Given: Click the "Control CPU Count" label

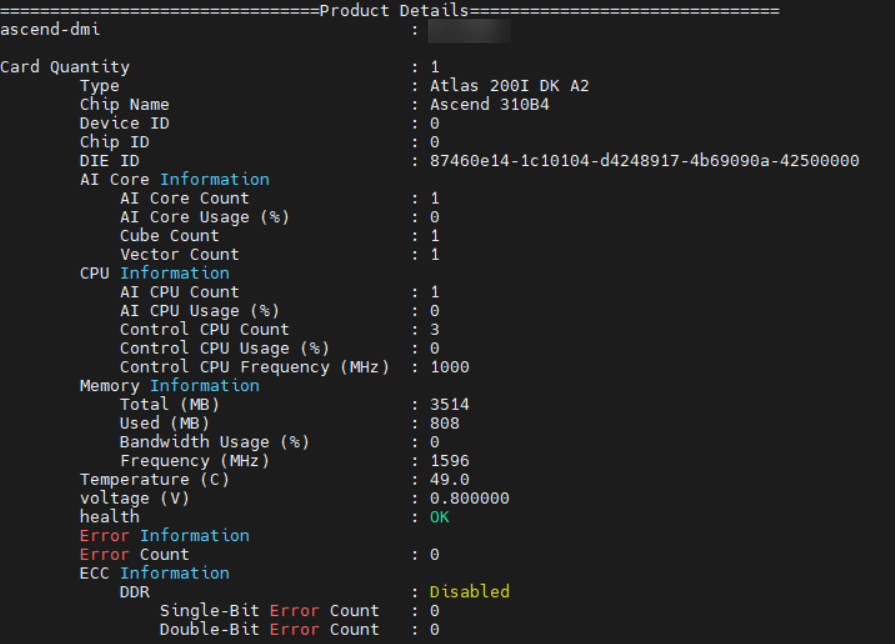Looking at the screenshot, I should click(204, 329).
